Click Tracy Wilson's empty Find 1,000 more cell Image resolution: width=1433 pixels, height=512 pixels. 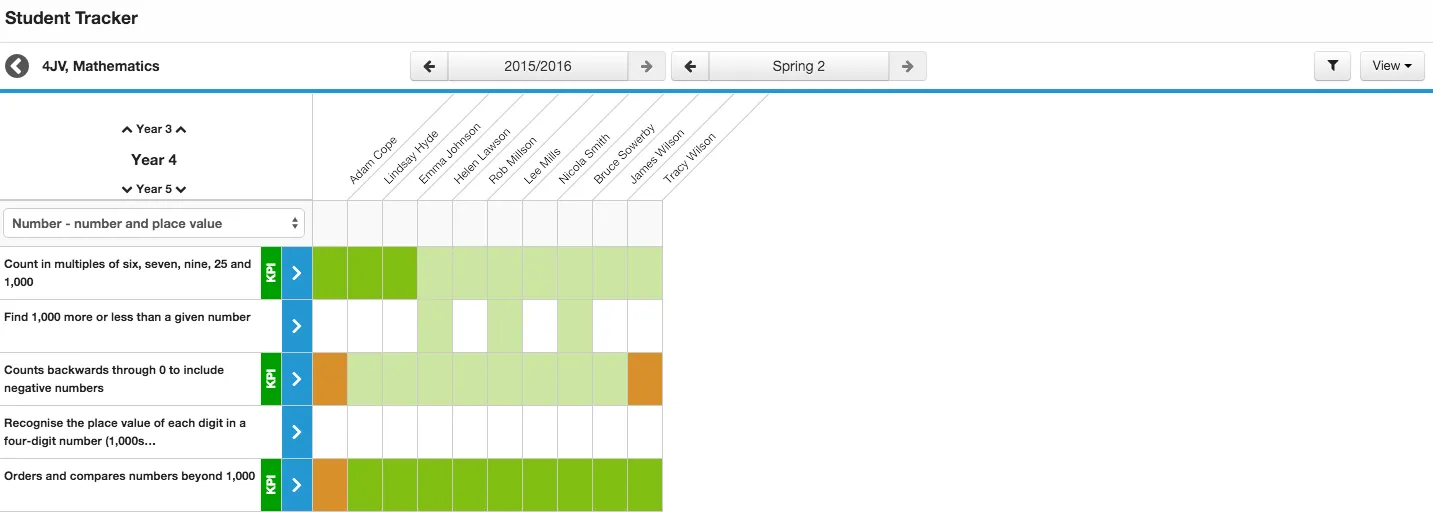645,326
